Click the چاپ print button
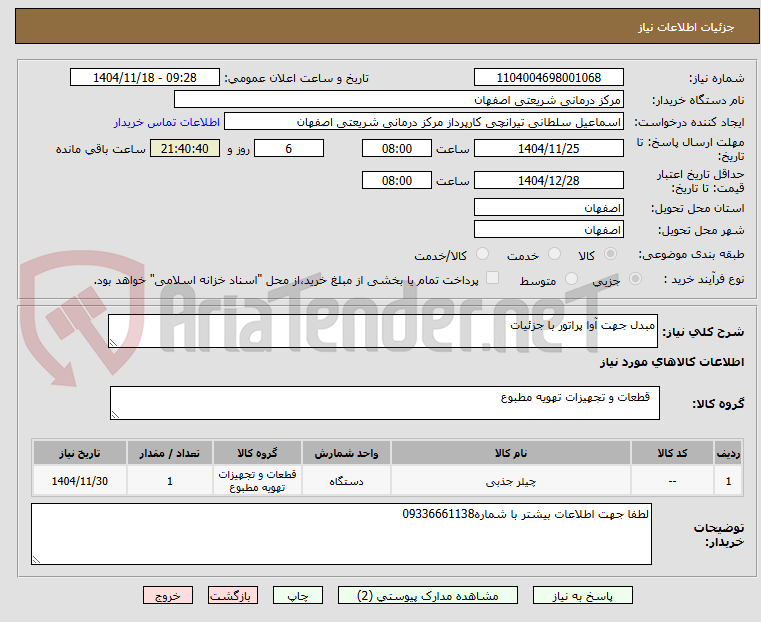The image size is (761, 622). (x=298, y=595)
